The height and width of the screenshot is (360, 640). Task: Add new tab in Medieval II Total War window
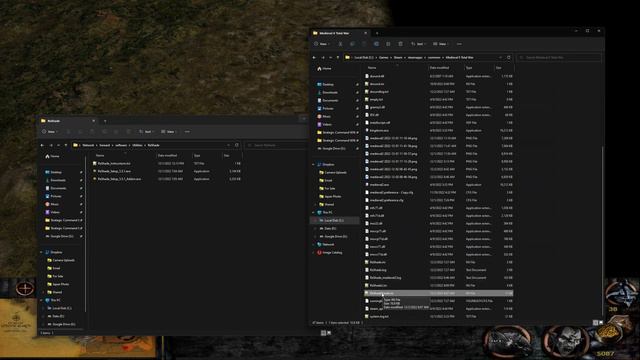click(377, 33)
